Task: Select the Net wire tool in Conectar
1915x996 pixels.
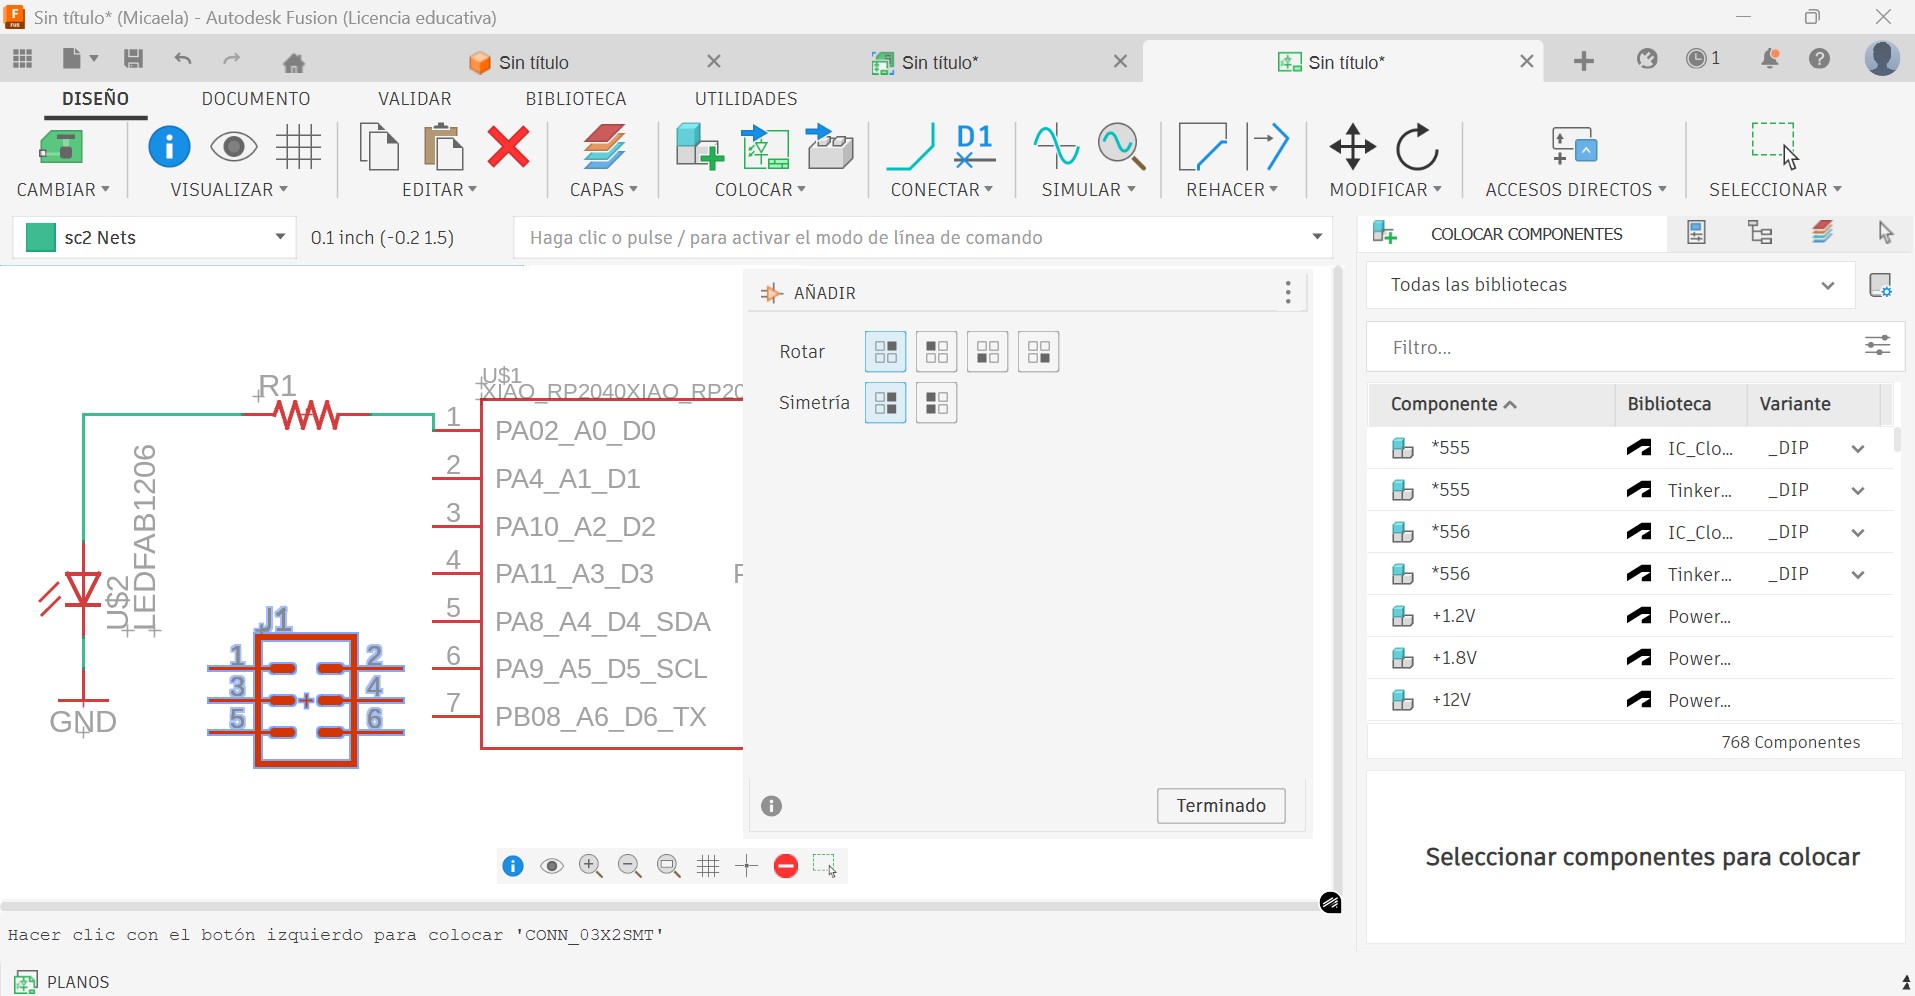Action: (911, 147)
